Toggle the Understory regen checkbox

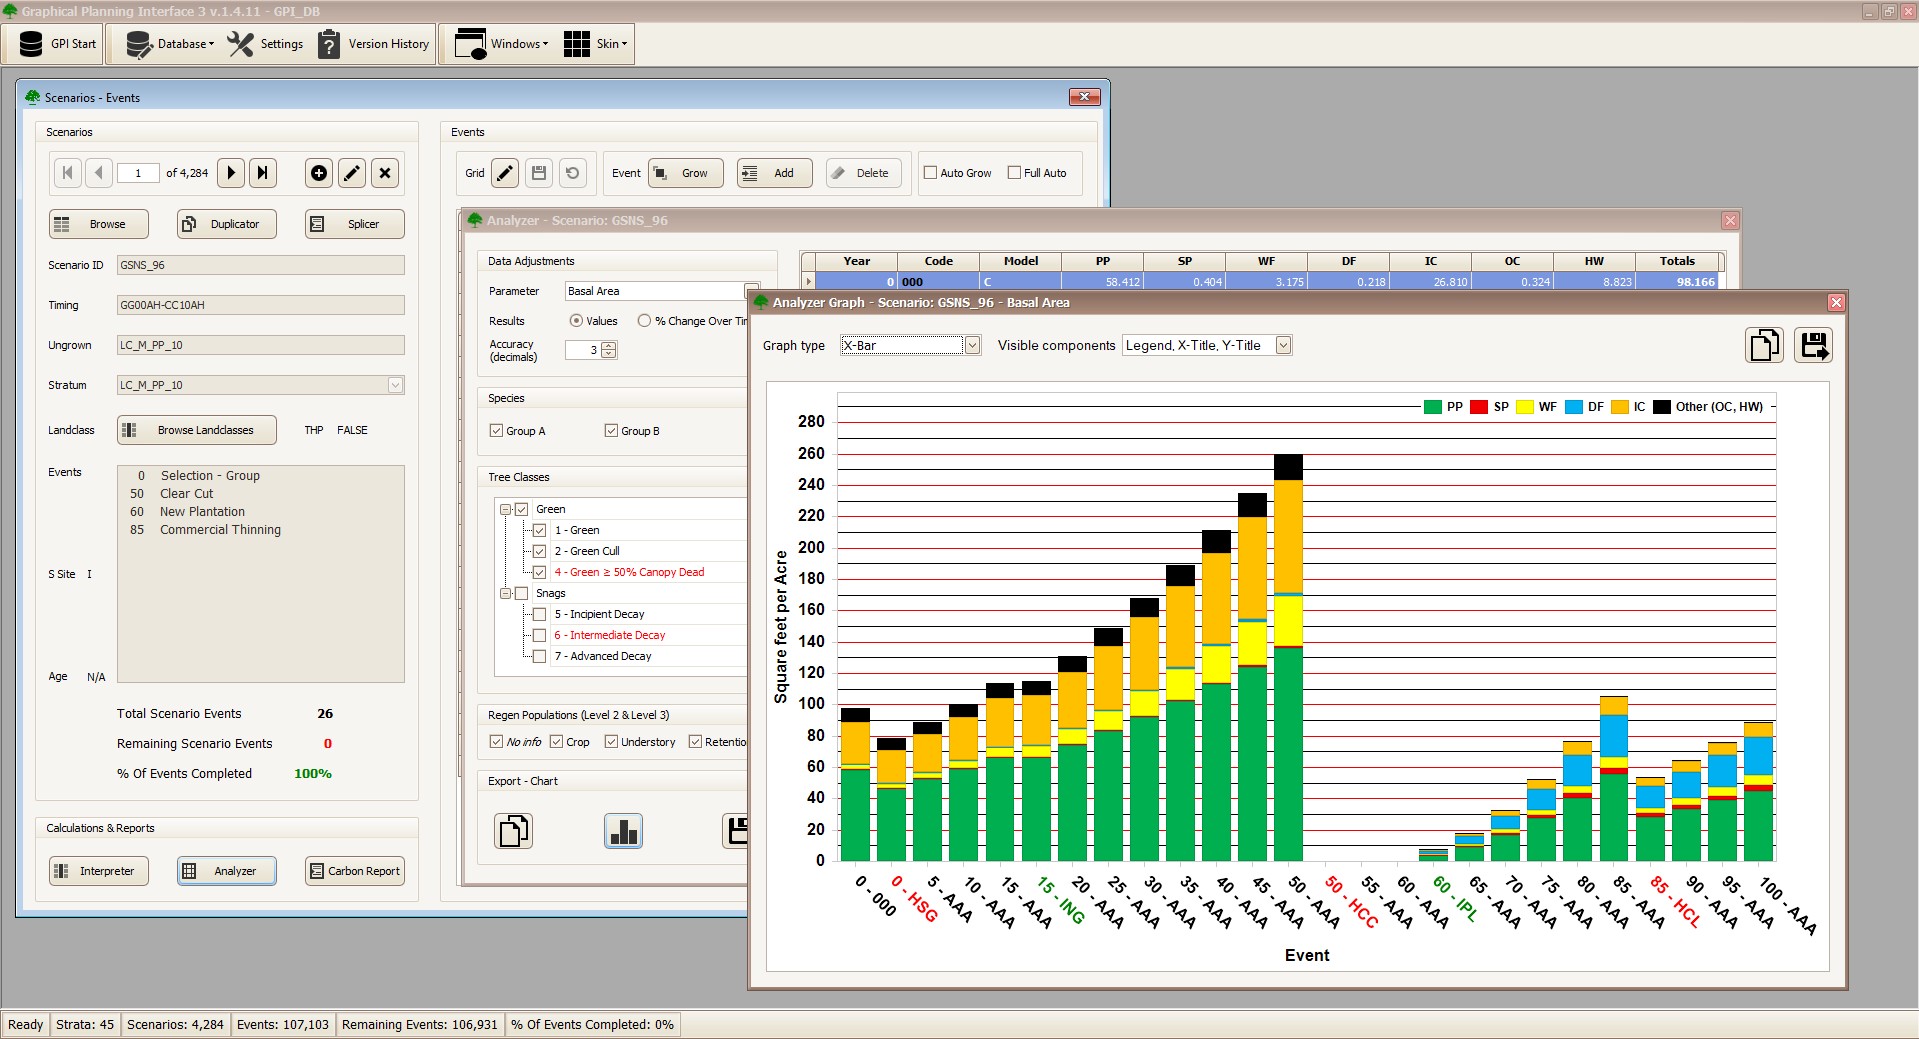611,742
